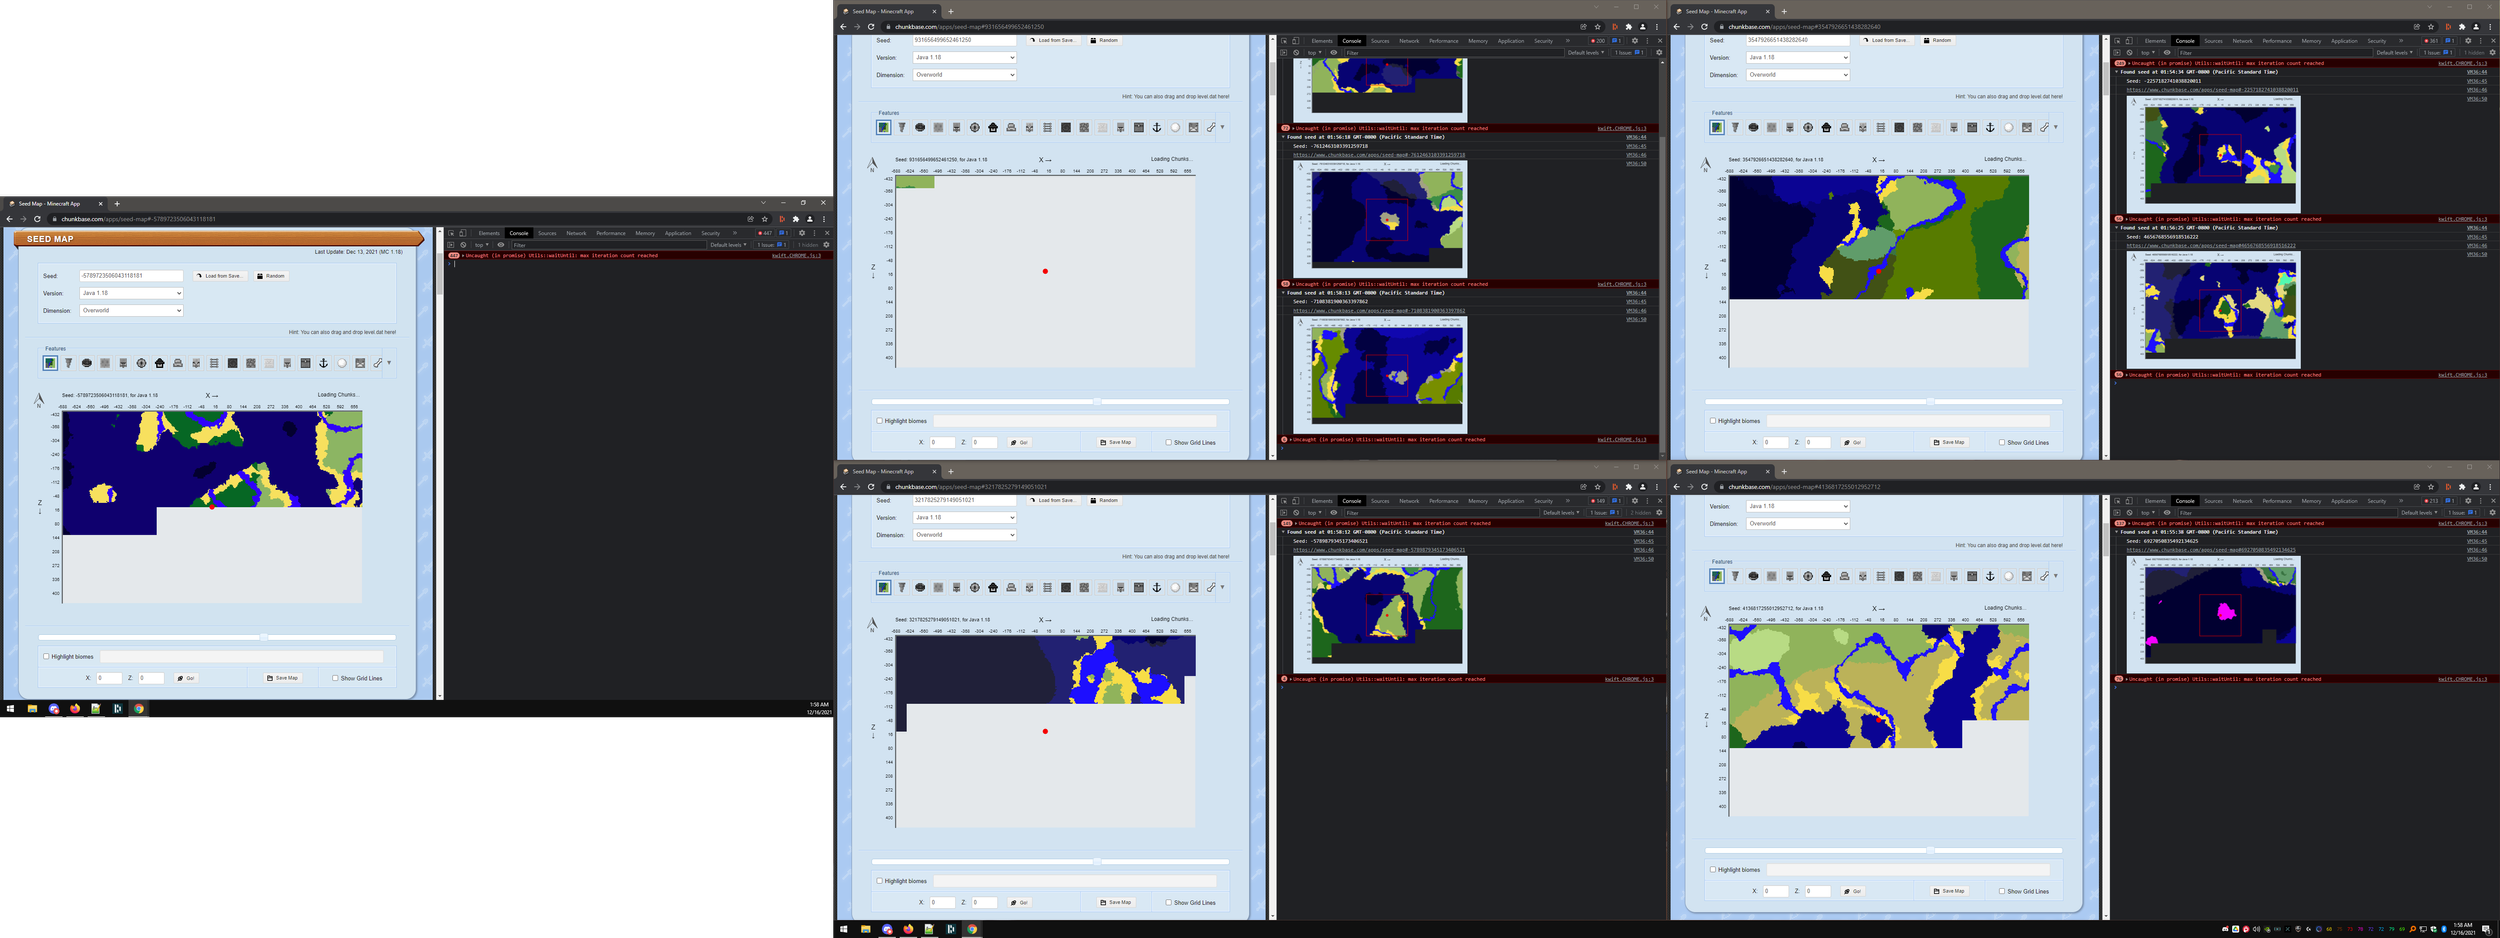Click Save Map in seed 4136 window
This screenshot has height=938, width=2500.
coord(1950,891)
